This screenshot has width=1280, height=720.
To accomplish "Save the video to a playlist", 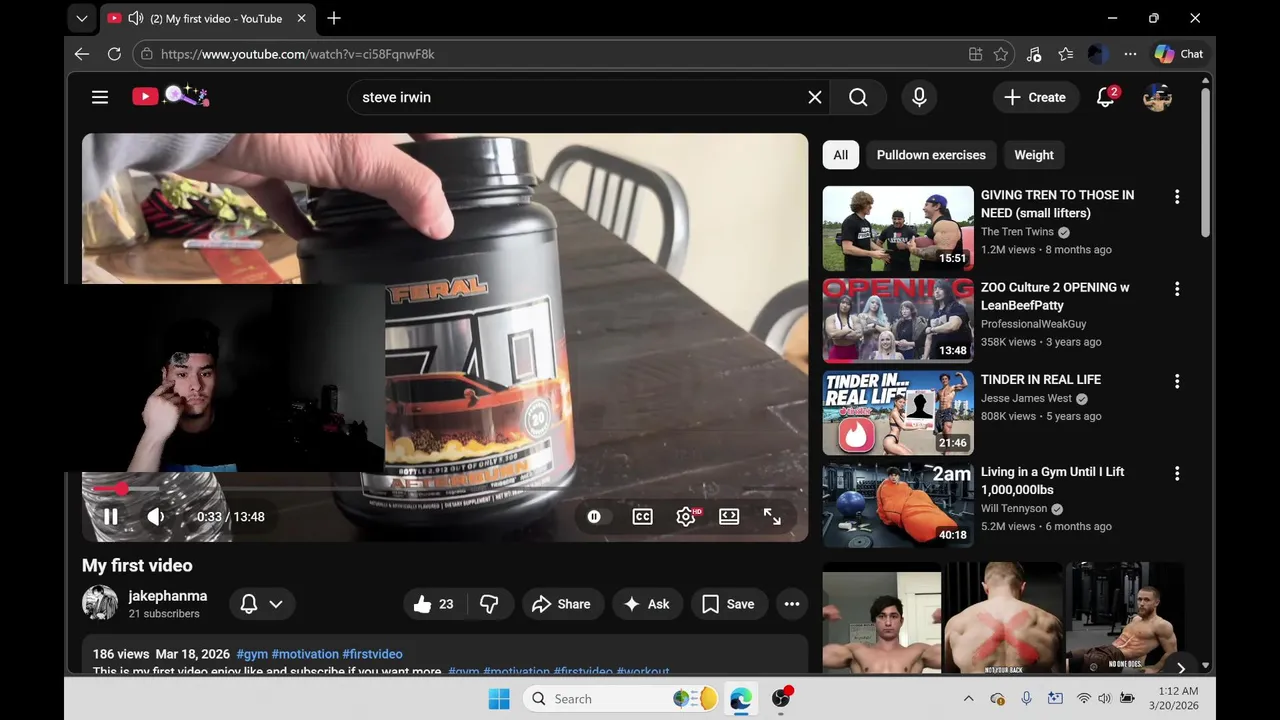I will [729, 604].
